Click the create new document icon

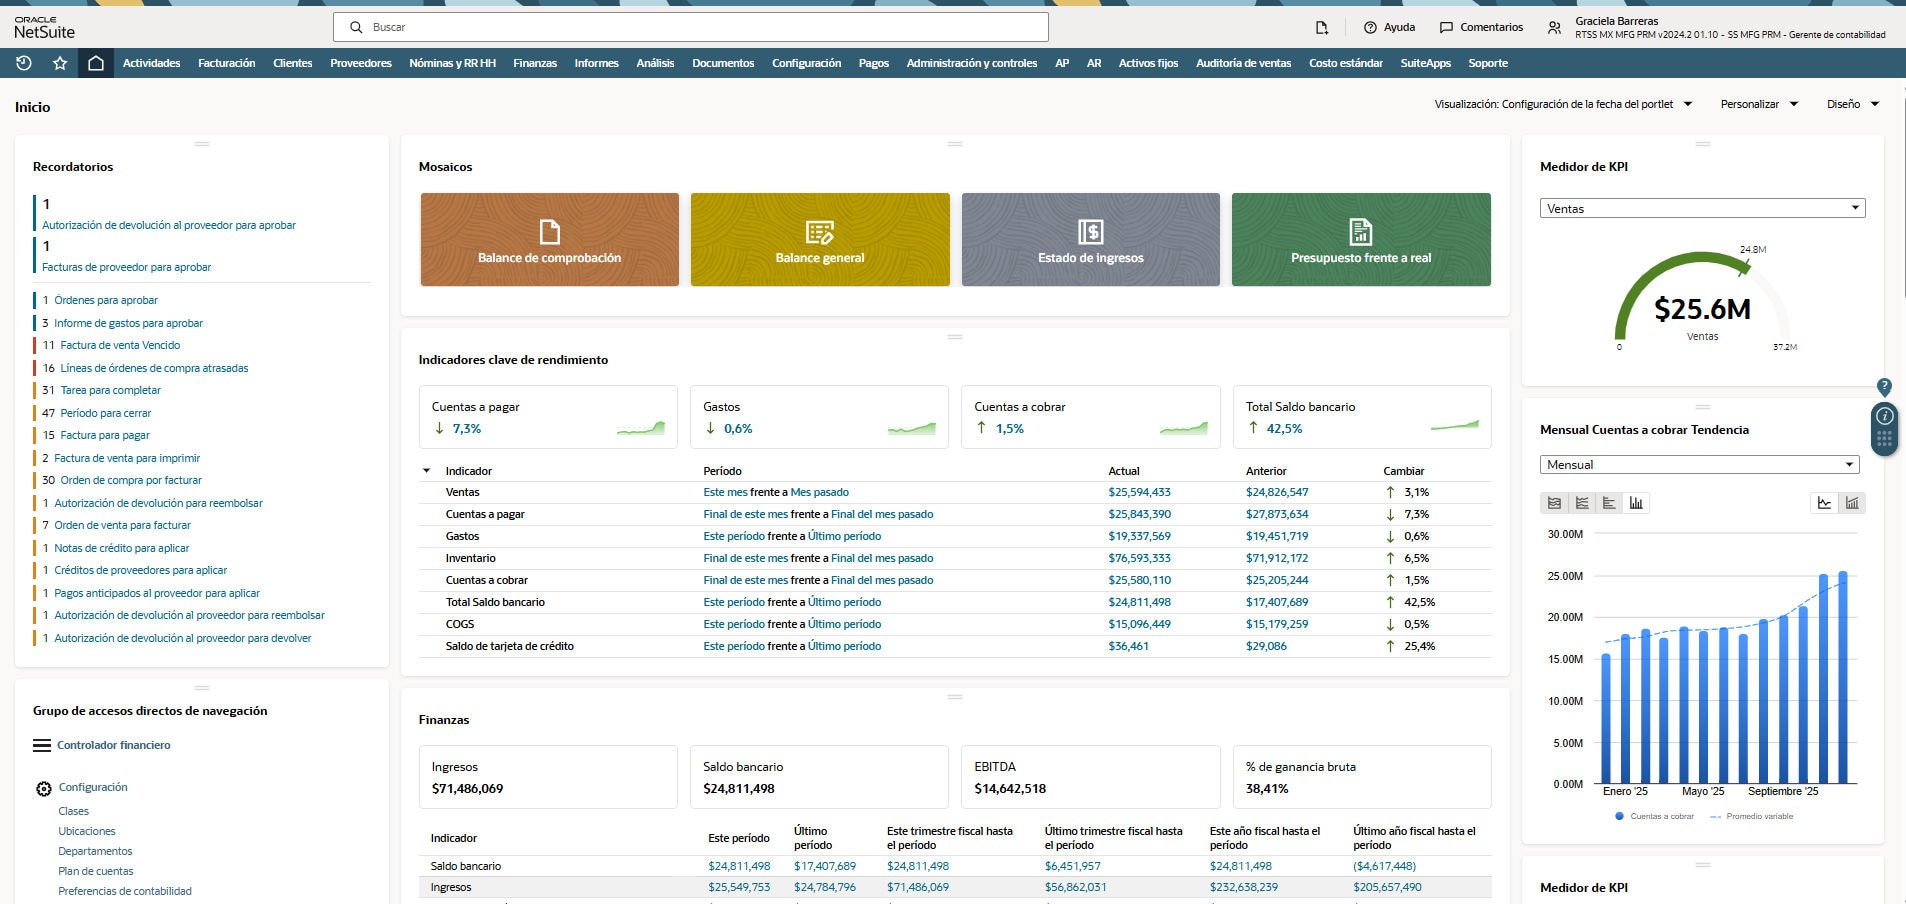pos(1321,28)
